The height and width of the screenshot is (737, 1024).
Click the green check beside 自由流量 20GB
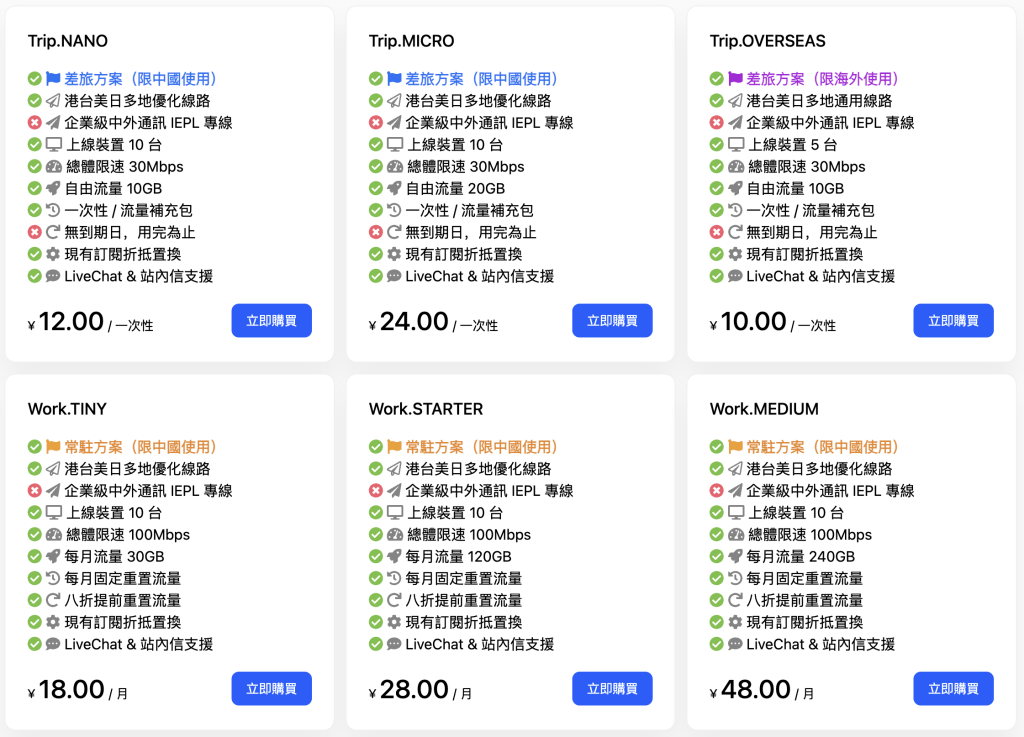tap(376, 189)
